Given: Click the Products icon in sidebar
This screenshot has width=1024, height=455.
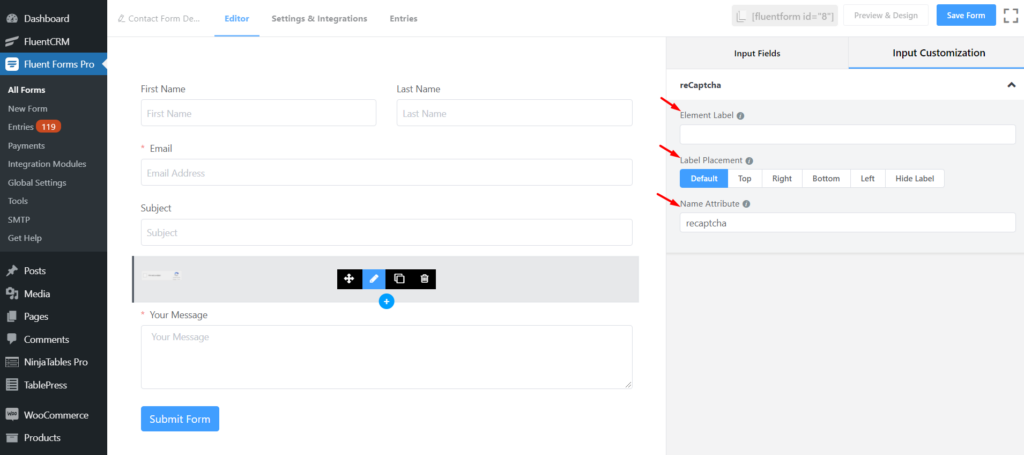Looking at the screenshot, I should click(x=12, y=437).
